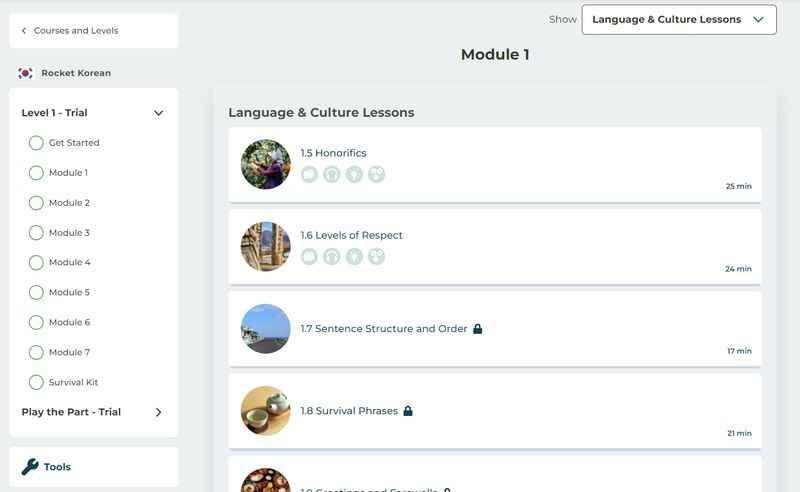800x492 pixels.
Task: Open the 1.5 Honorifics lesson title
Action: 333,153
